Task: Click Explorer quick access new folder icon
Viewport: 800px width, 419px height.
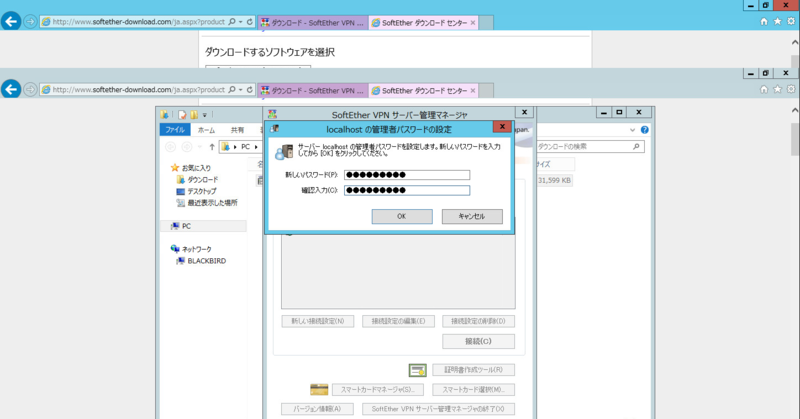Action: (194, 115)
